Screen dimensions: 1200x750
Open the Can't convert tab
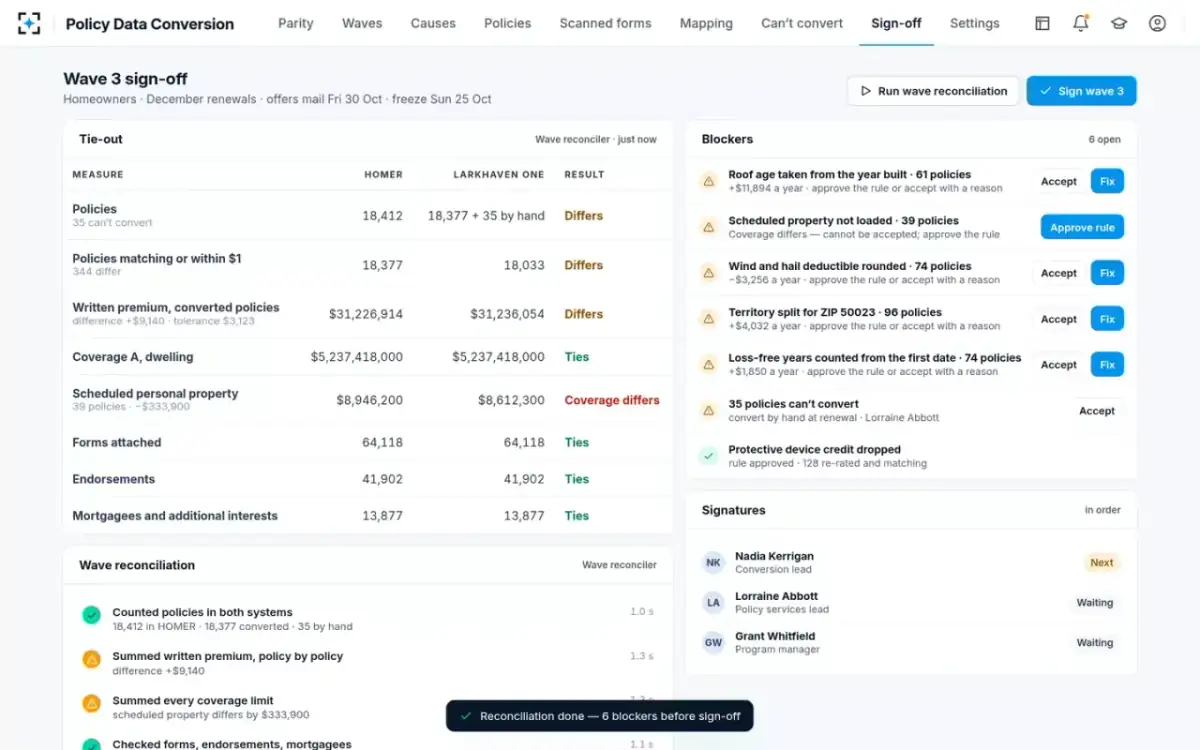pyautogui.click(x=802, y=23)
